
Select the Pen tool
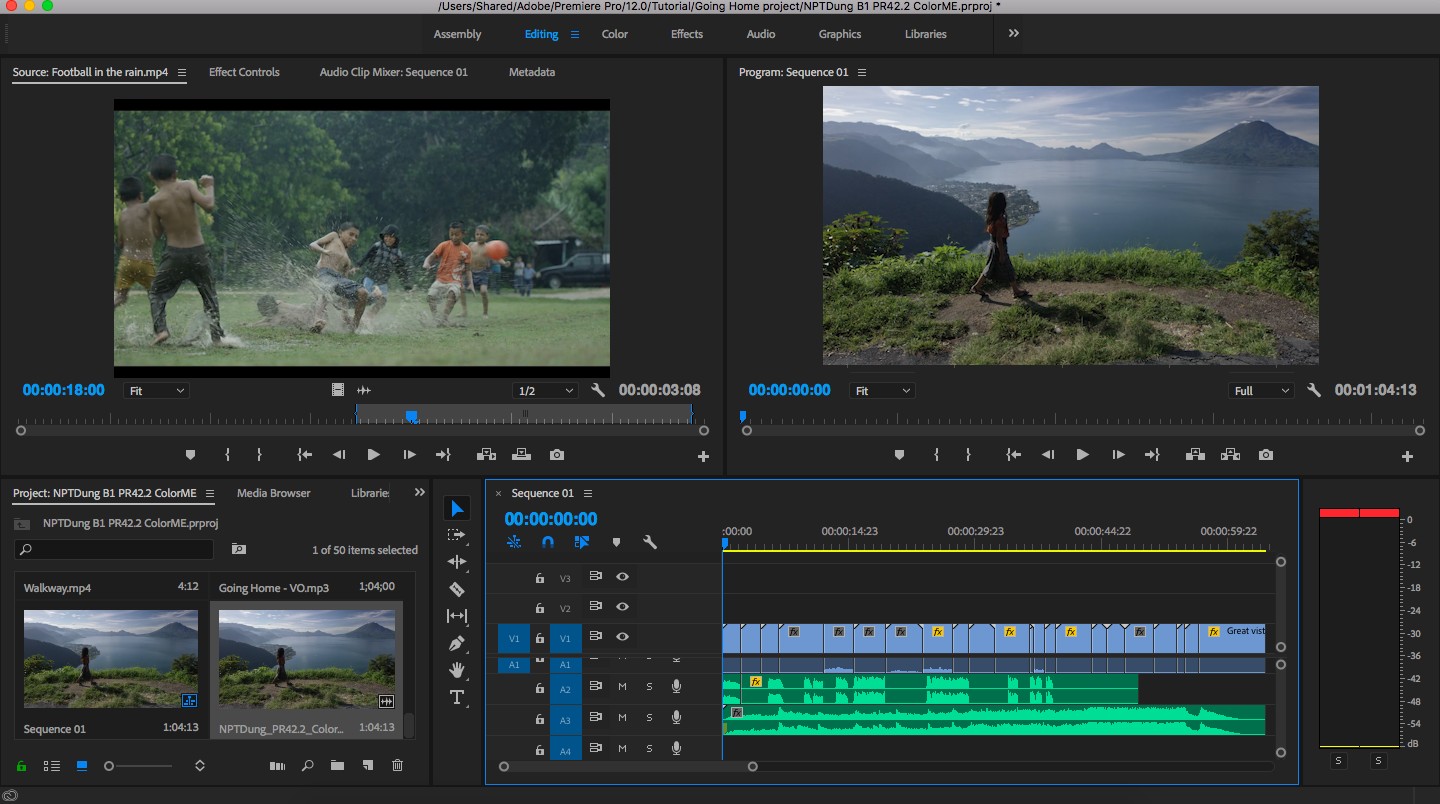click(x=457, y=643)
